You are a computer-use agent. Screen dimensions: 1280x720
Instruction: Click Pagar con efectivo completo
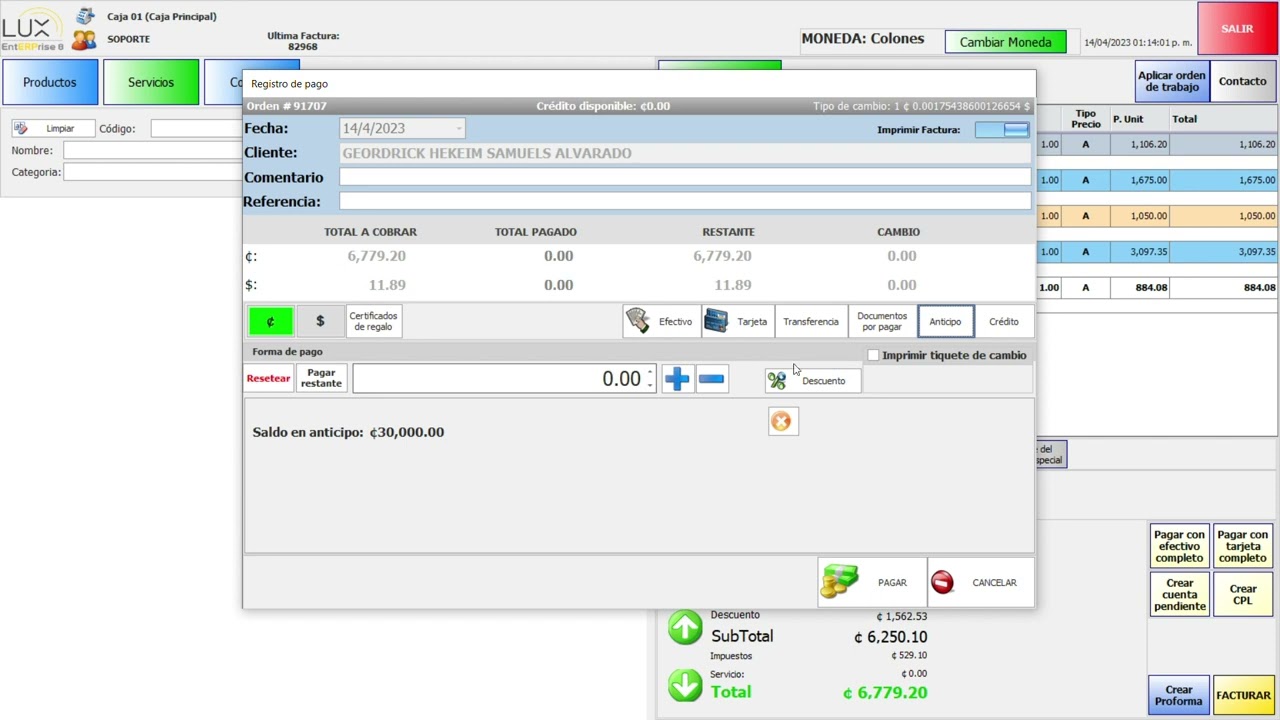point(1180,546)
